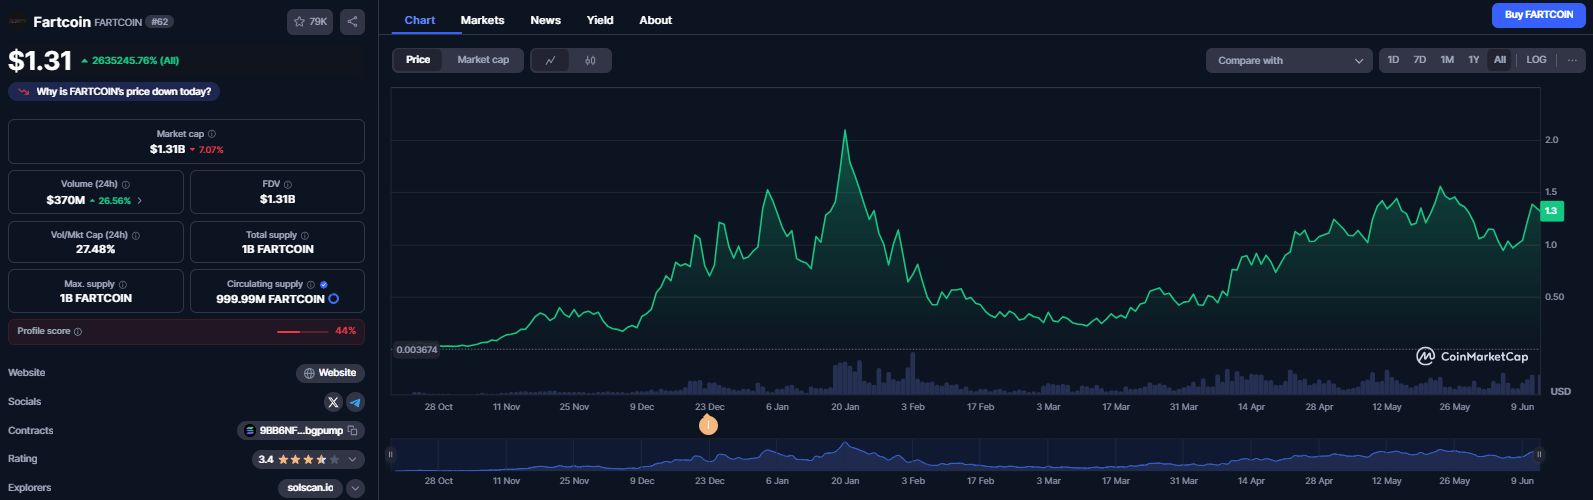The height and width of the screenshot is (500, 1593).
Task: Click 'Why is FARTCOIN's price down today?'
Action: (115, 92)
